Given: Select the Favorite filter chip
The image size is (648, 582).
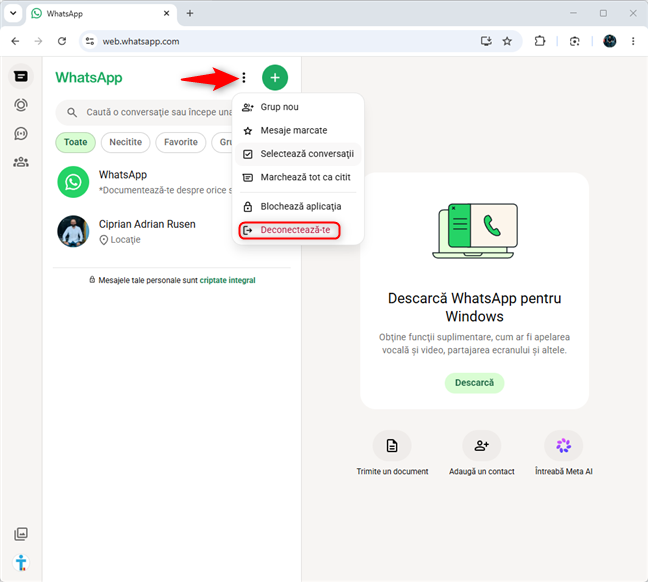Looking at the screenshot, I should coord(181,142).
